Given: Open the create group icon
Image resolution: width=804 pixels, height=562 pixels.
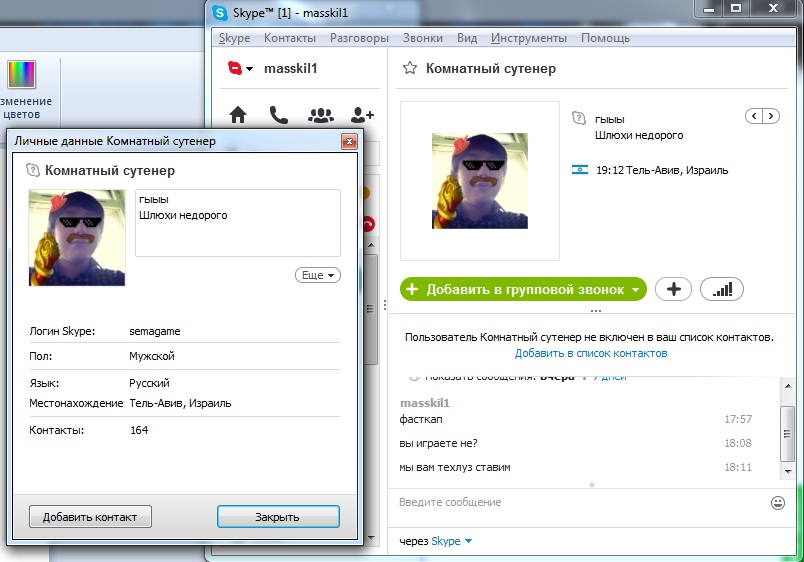Looking at the screenshot, I should point(320,115).
